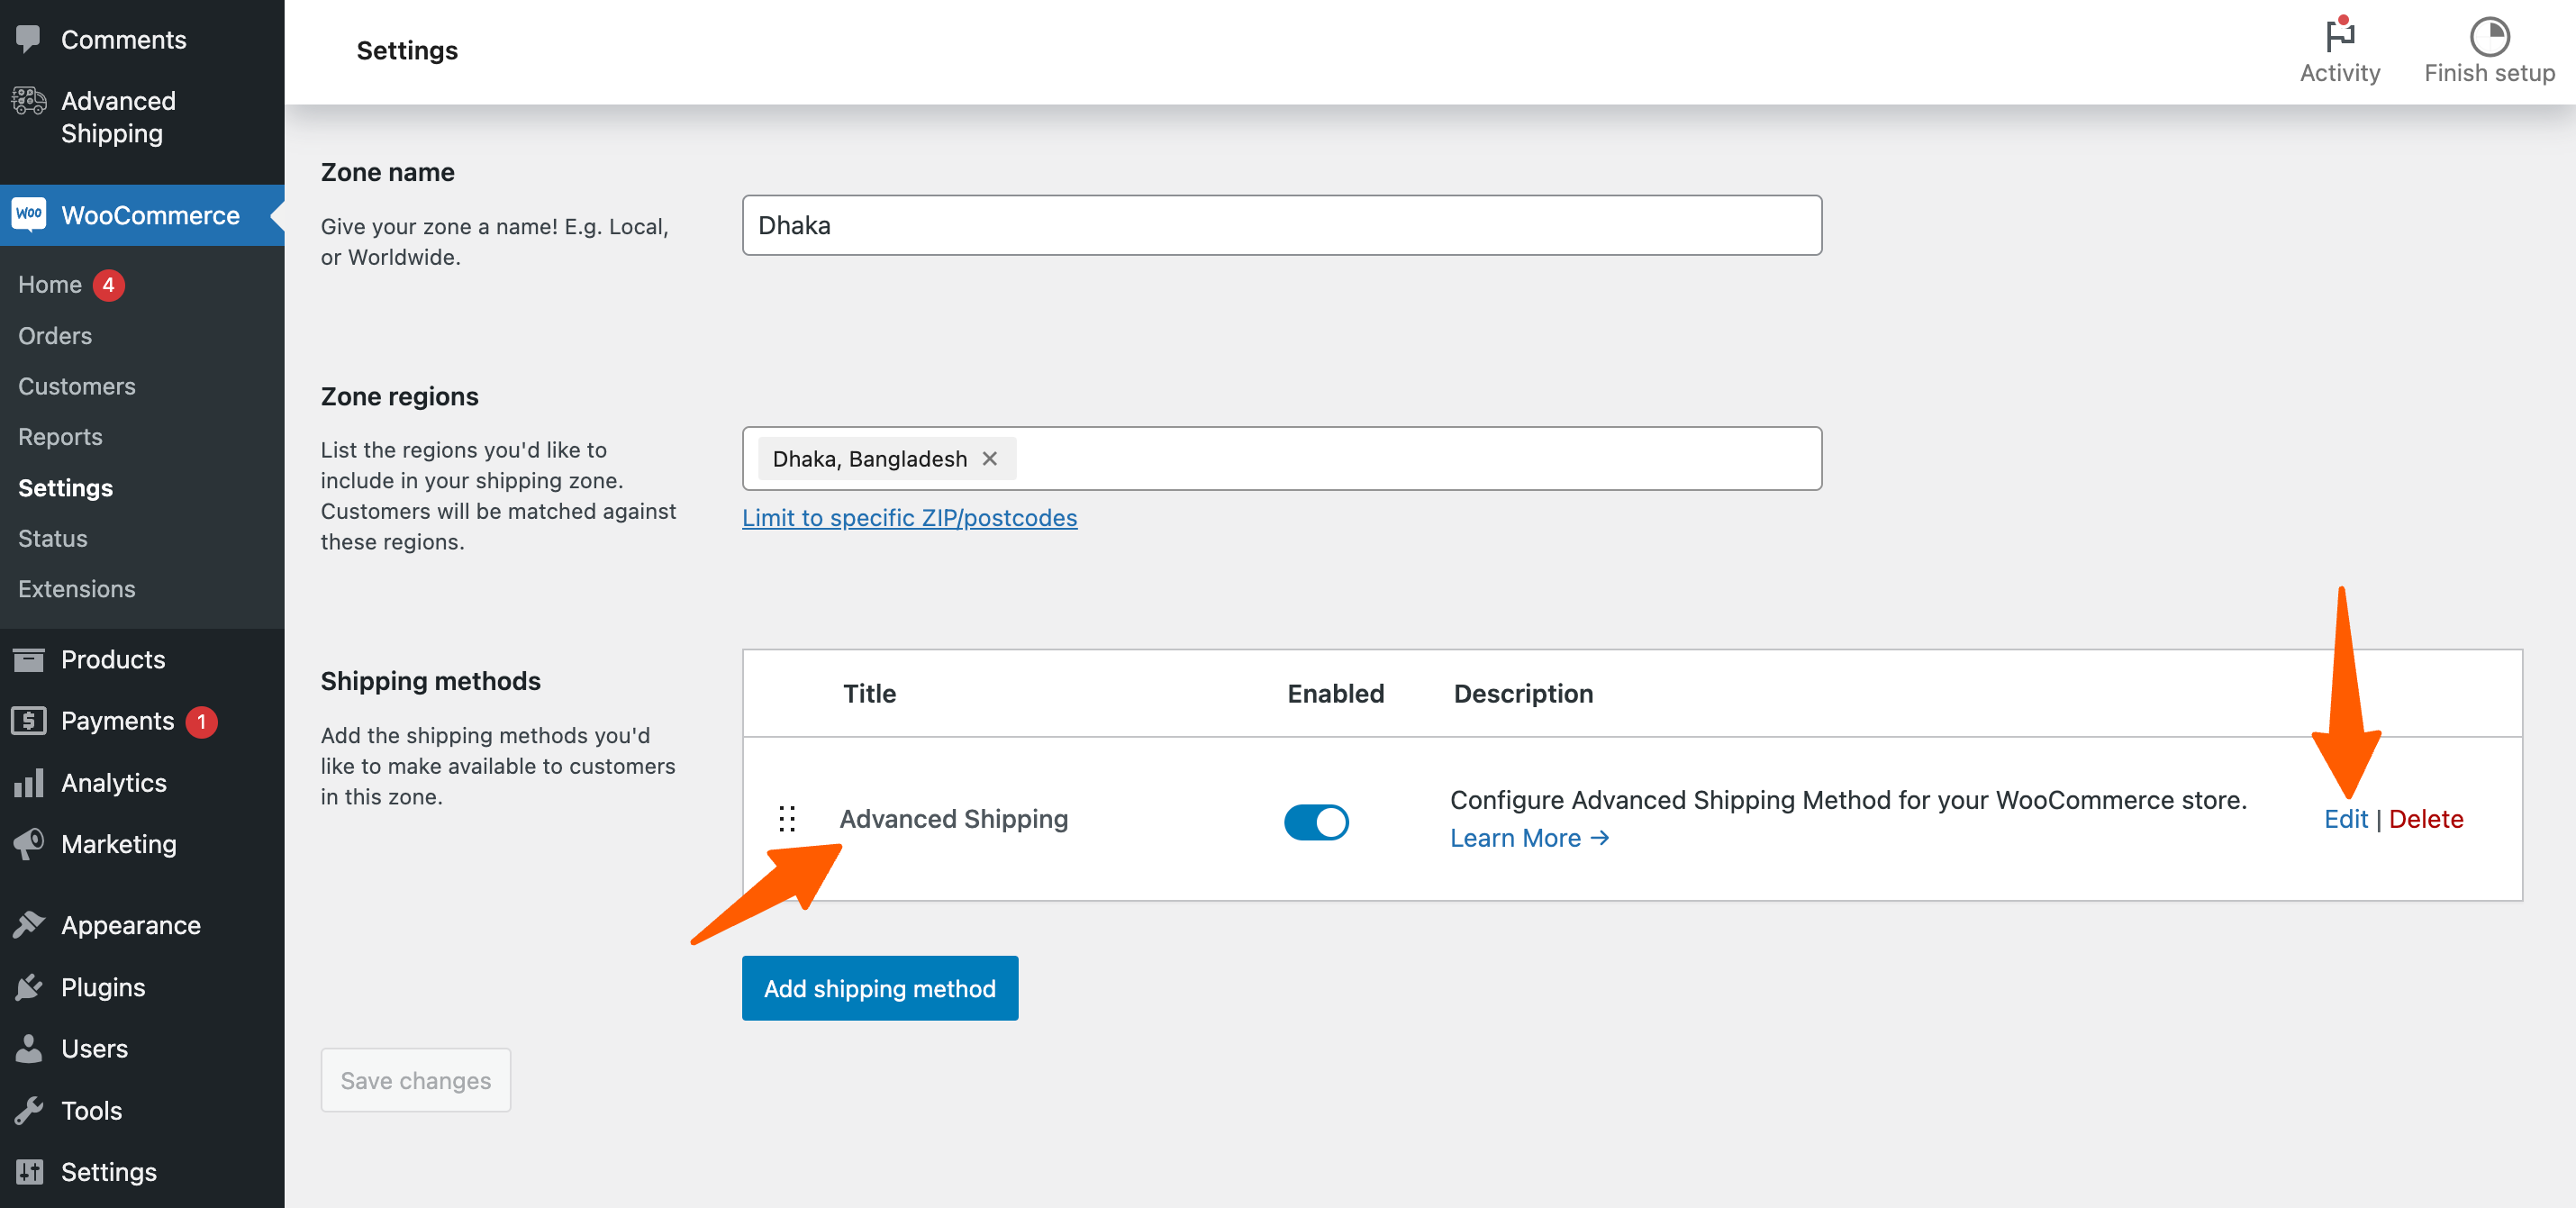Click Add shipping method button
This screenshot has height=1208, width=2576.
[x=879, y=988]
